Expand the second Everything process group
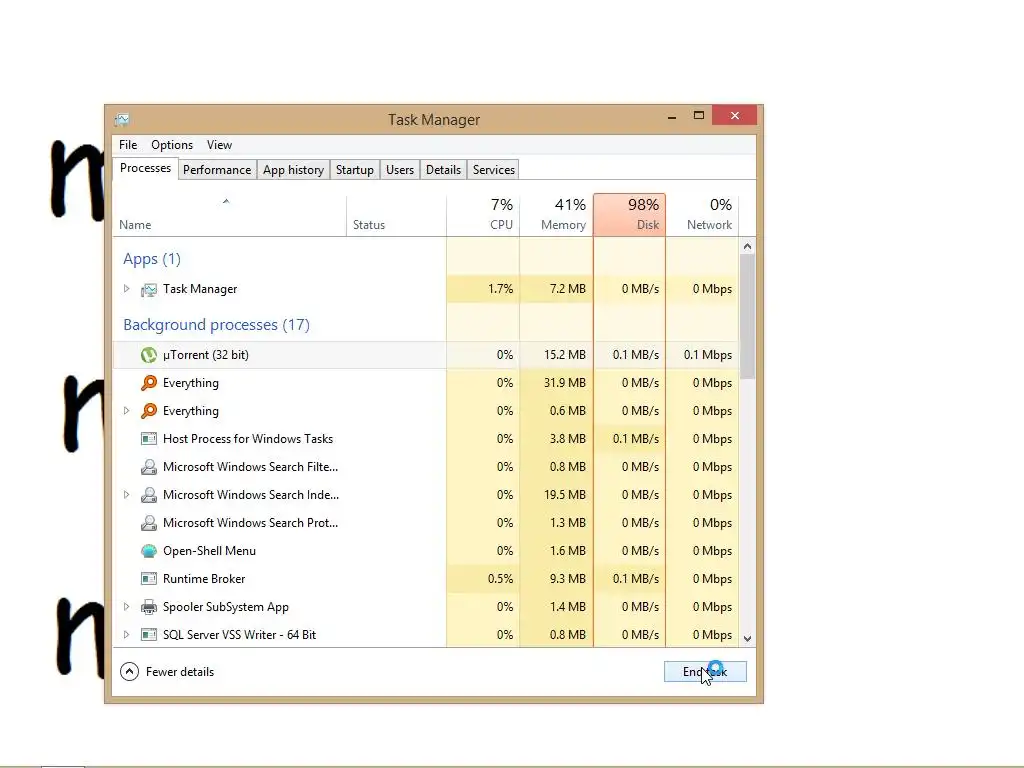Image resolution: width=1024 pixels, height=768 pixels. point(126,411)
